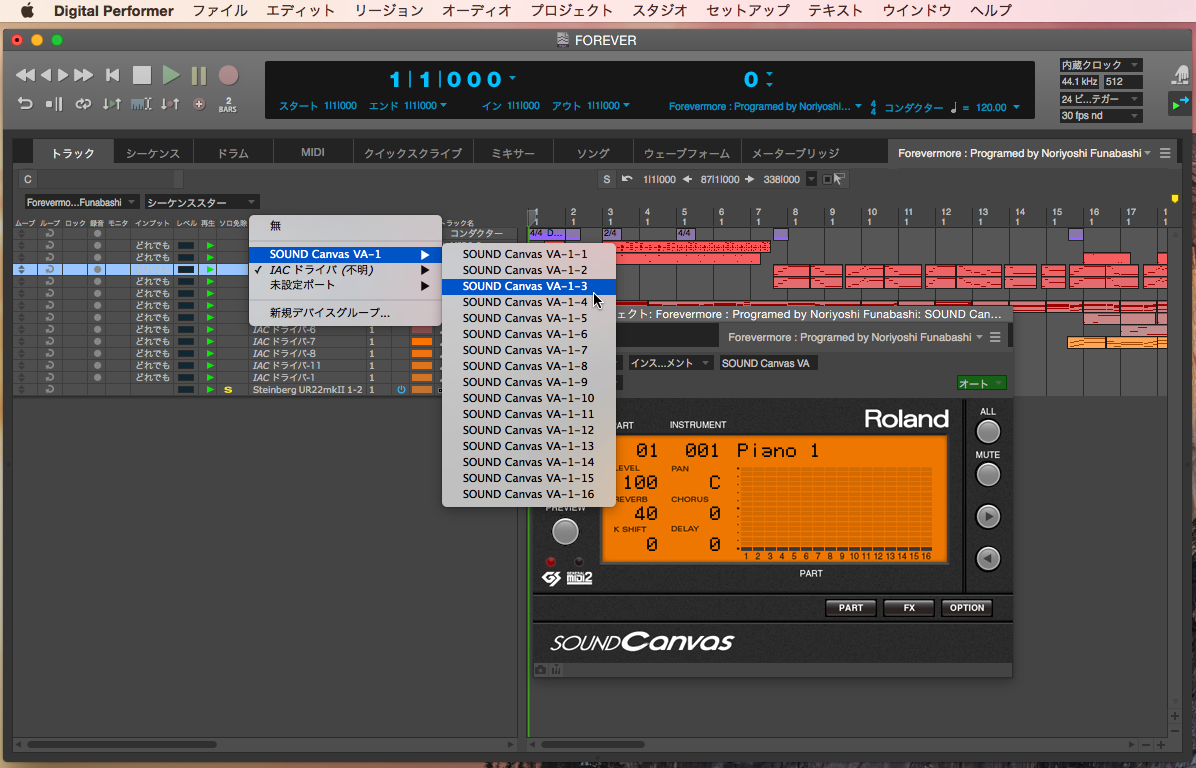Screen dimensions: 1196x768
Task: Open the OPTION page button
Action: pyautogui.click(x=966, y=608)
